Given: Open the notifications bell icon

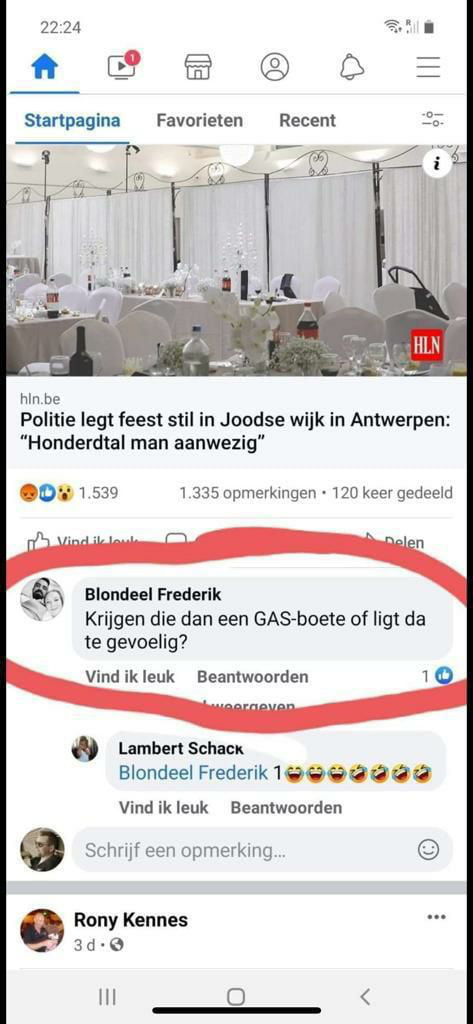Looking at the screenshot, I should [x=352, y=67].
